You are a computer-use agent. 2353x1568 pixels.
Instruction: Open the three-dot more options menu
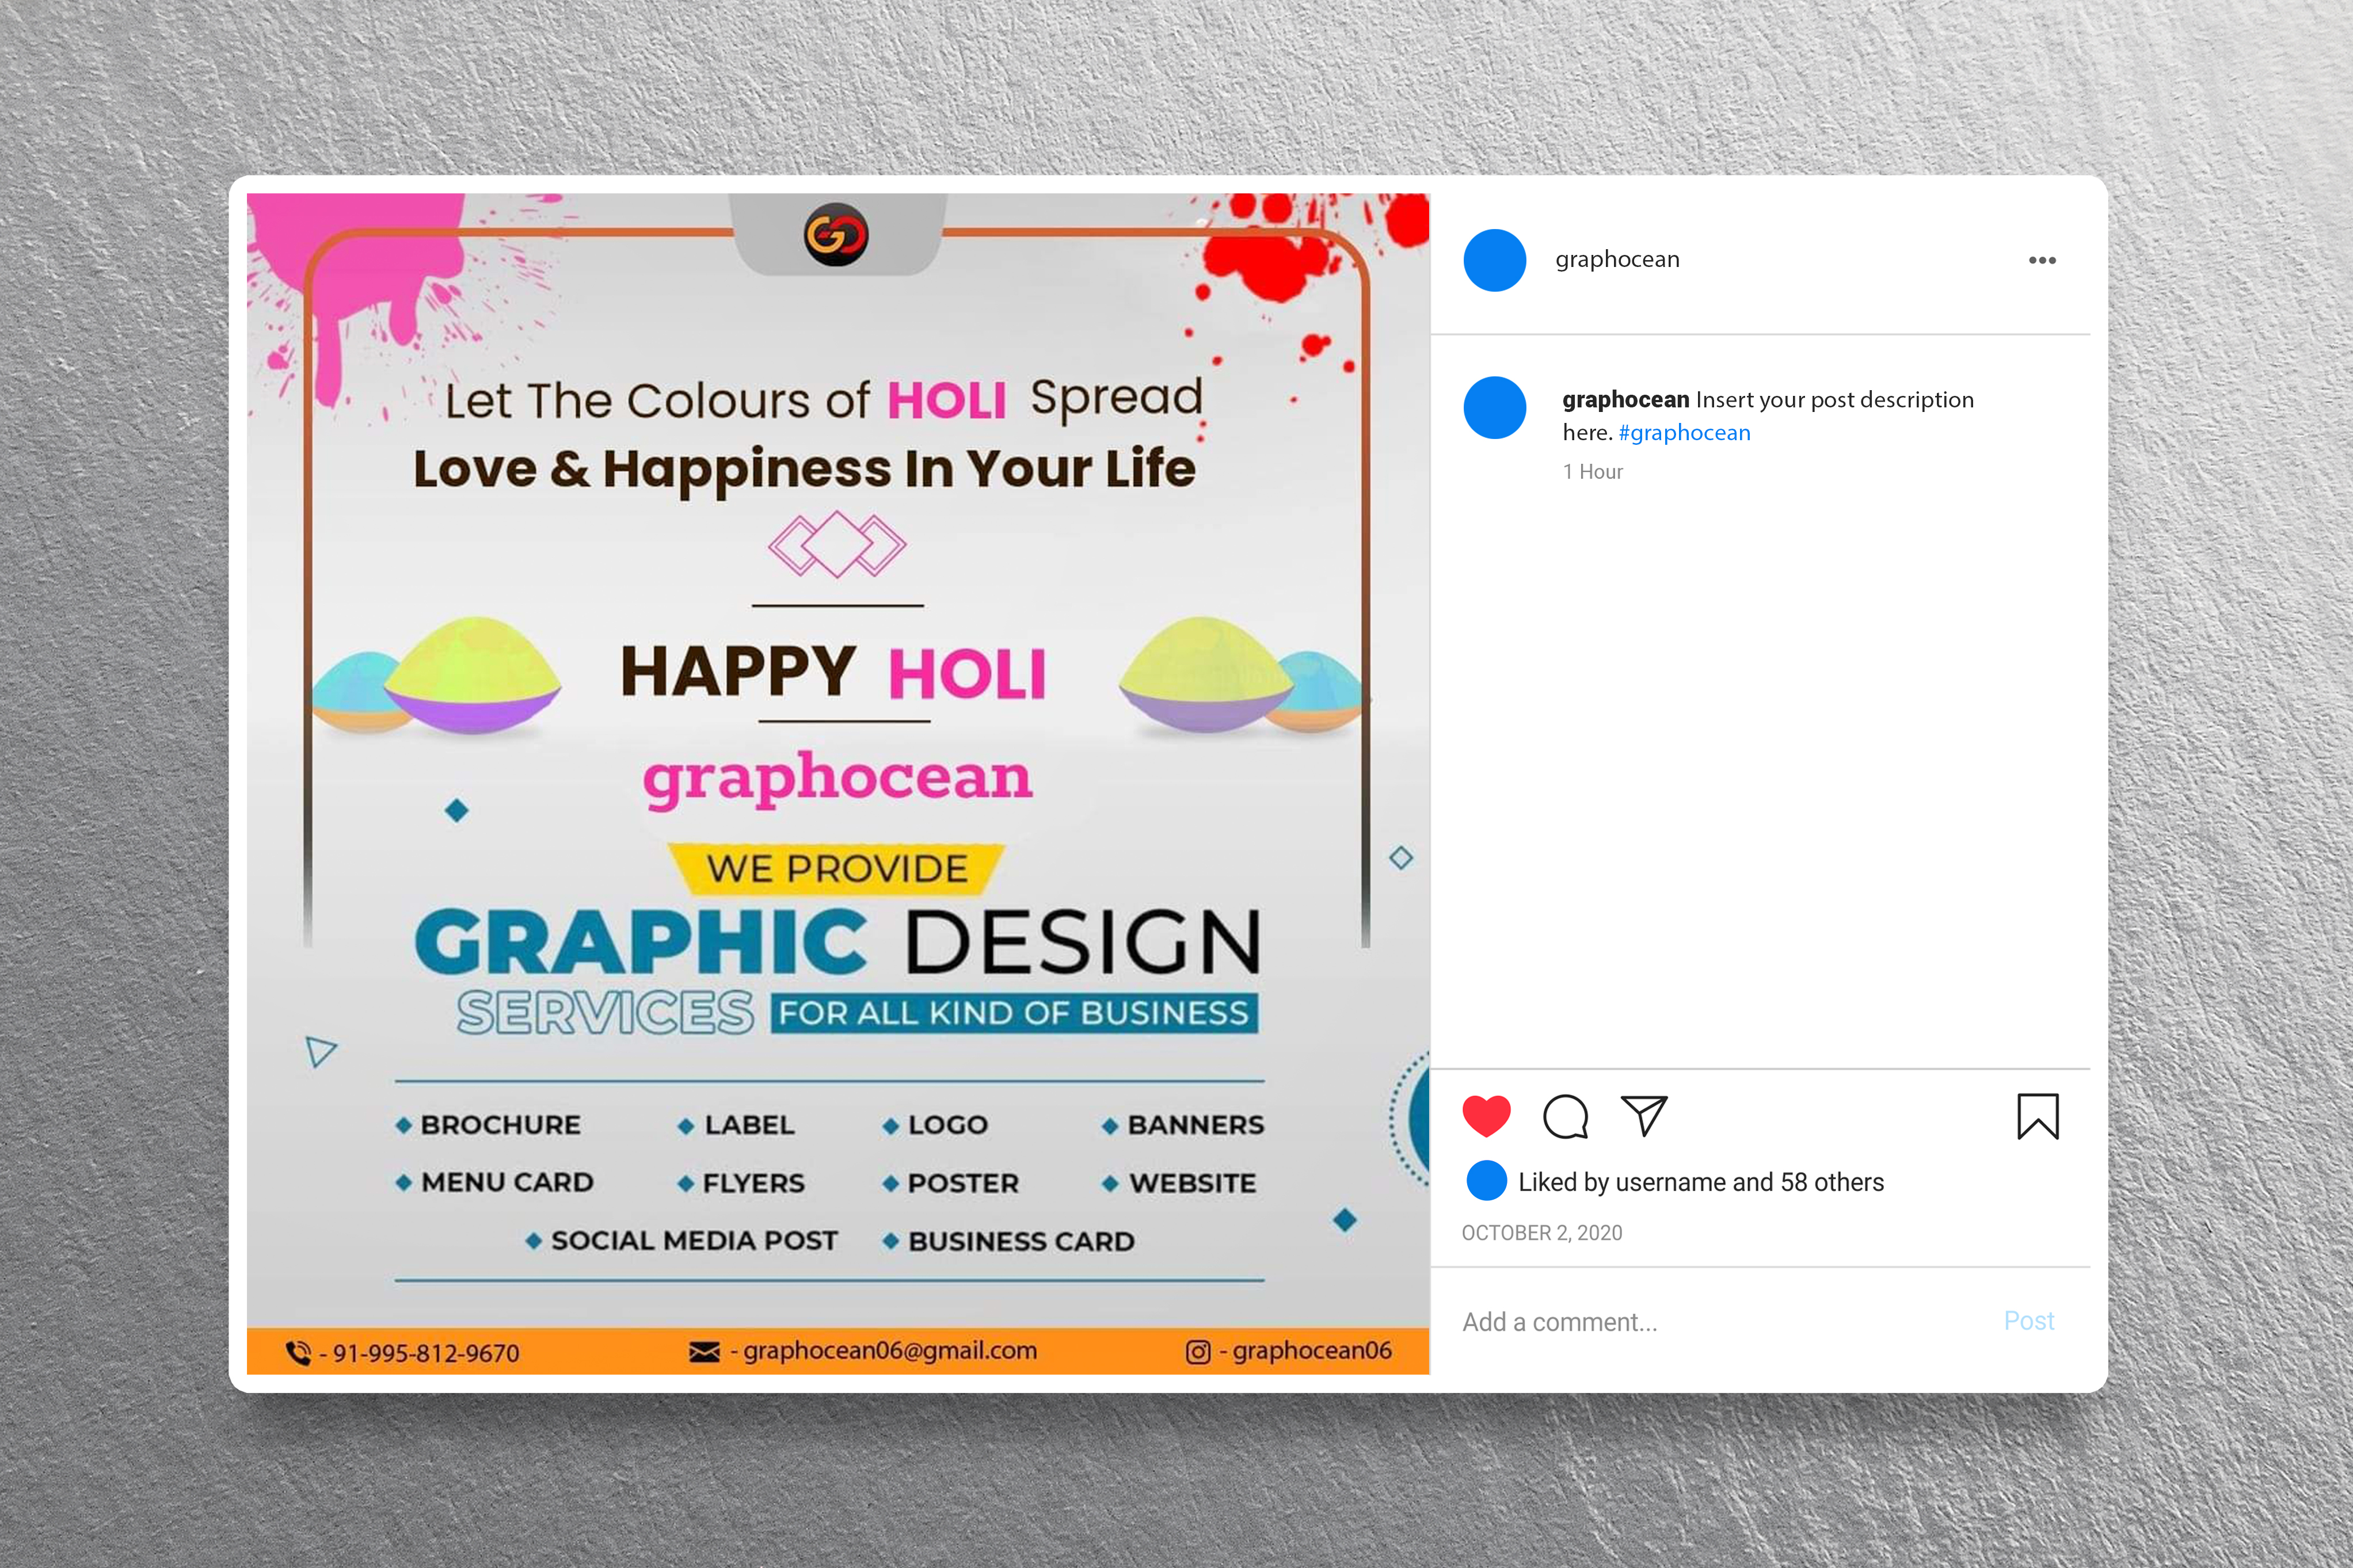[2042, 260]
